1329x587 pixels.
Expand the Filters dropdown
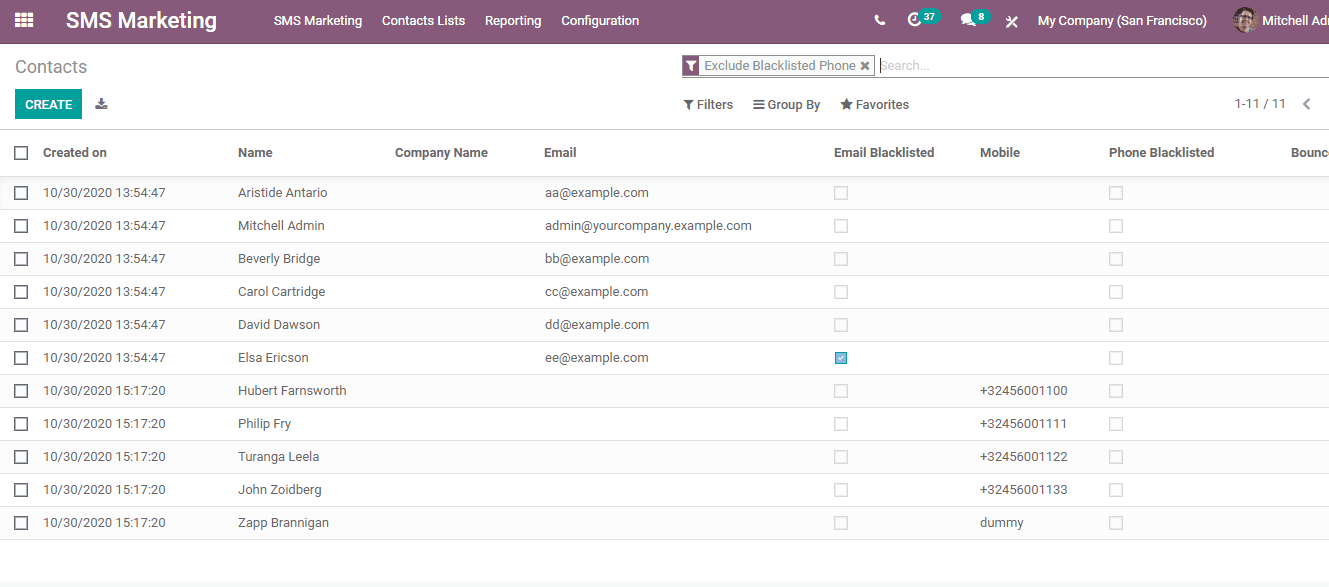708,105
